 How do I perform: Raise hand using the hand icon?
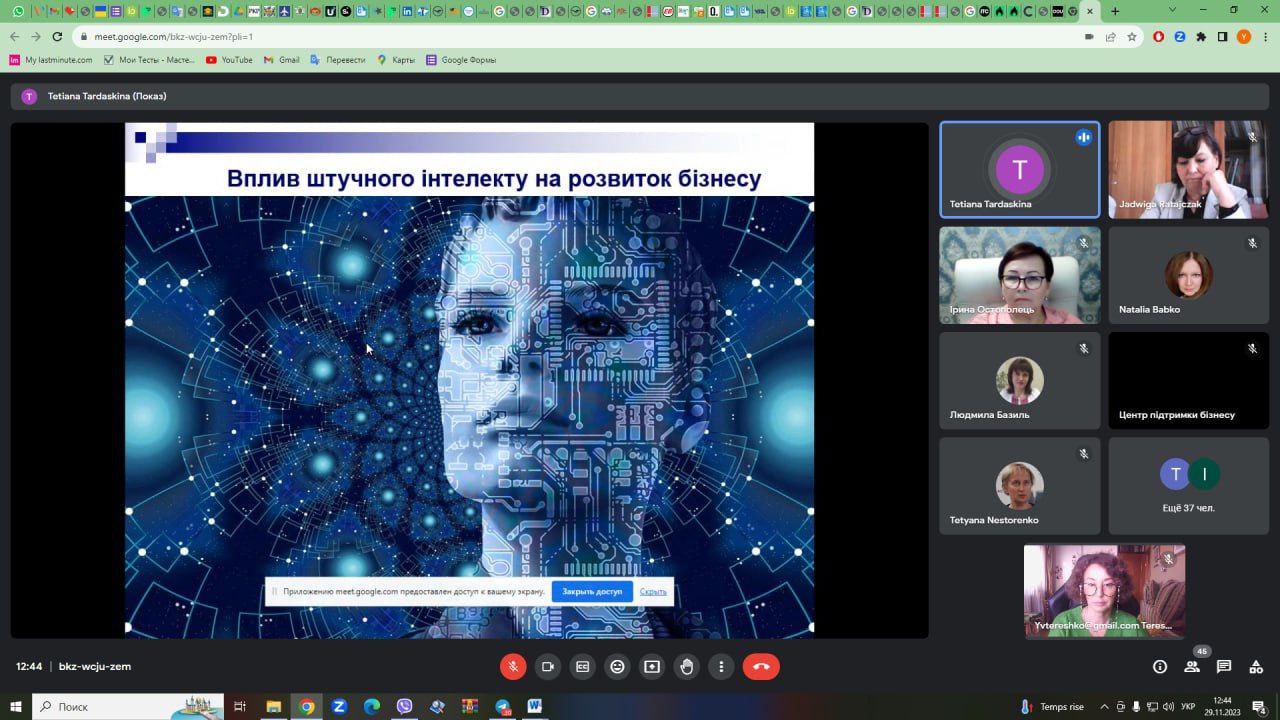coord(687,667)
